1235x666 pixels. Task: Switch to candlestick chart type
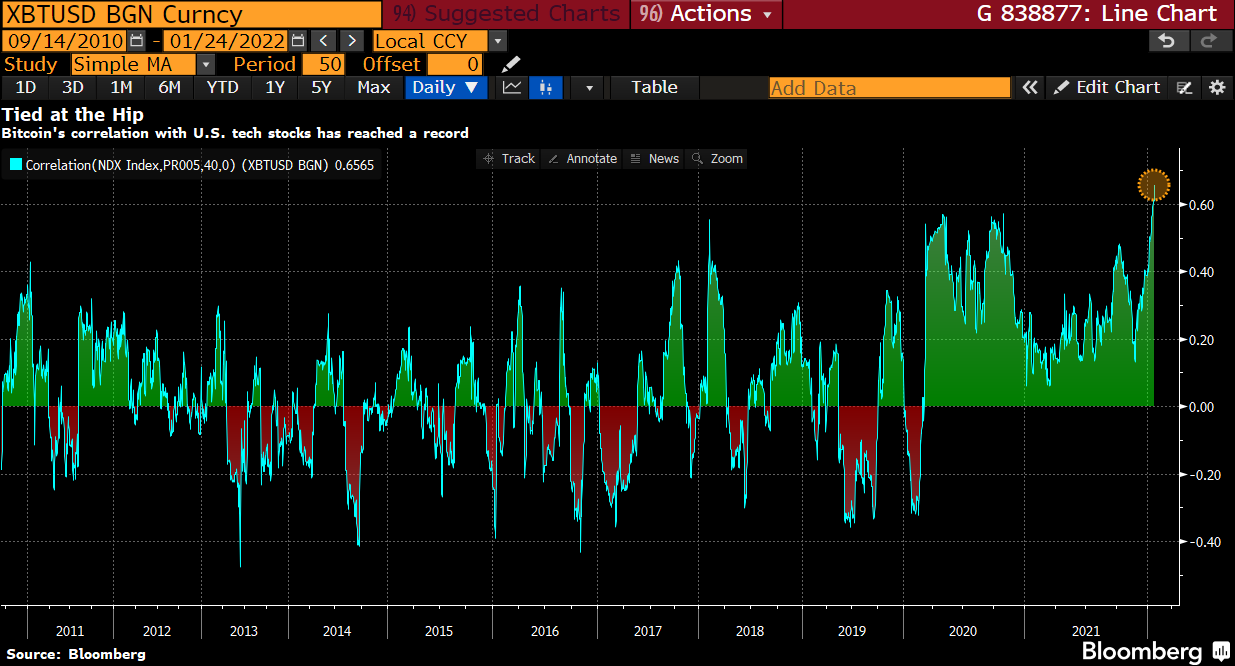(x=545, y=87)
